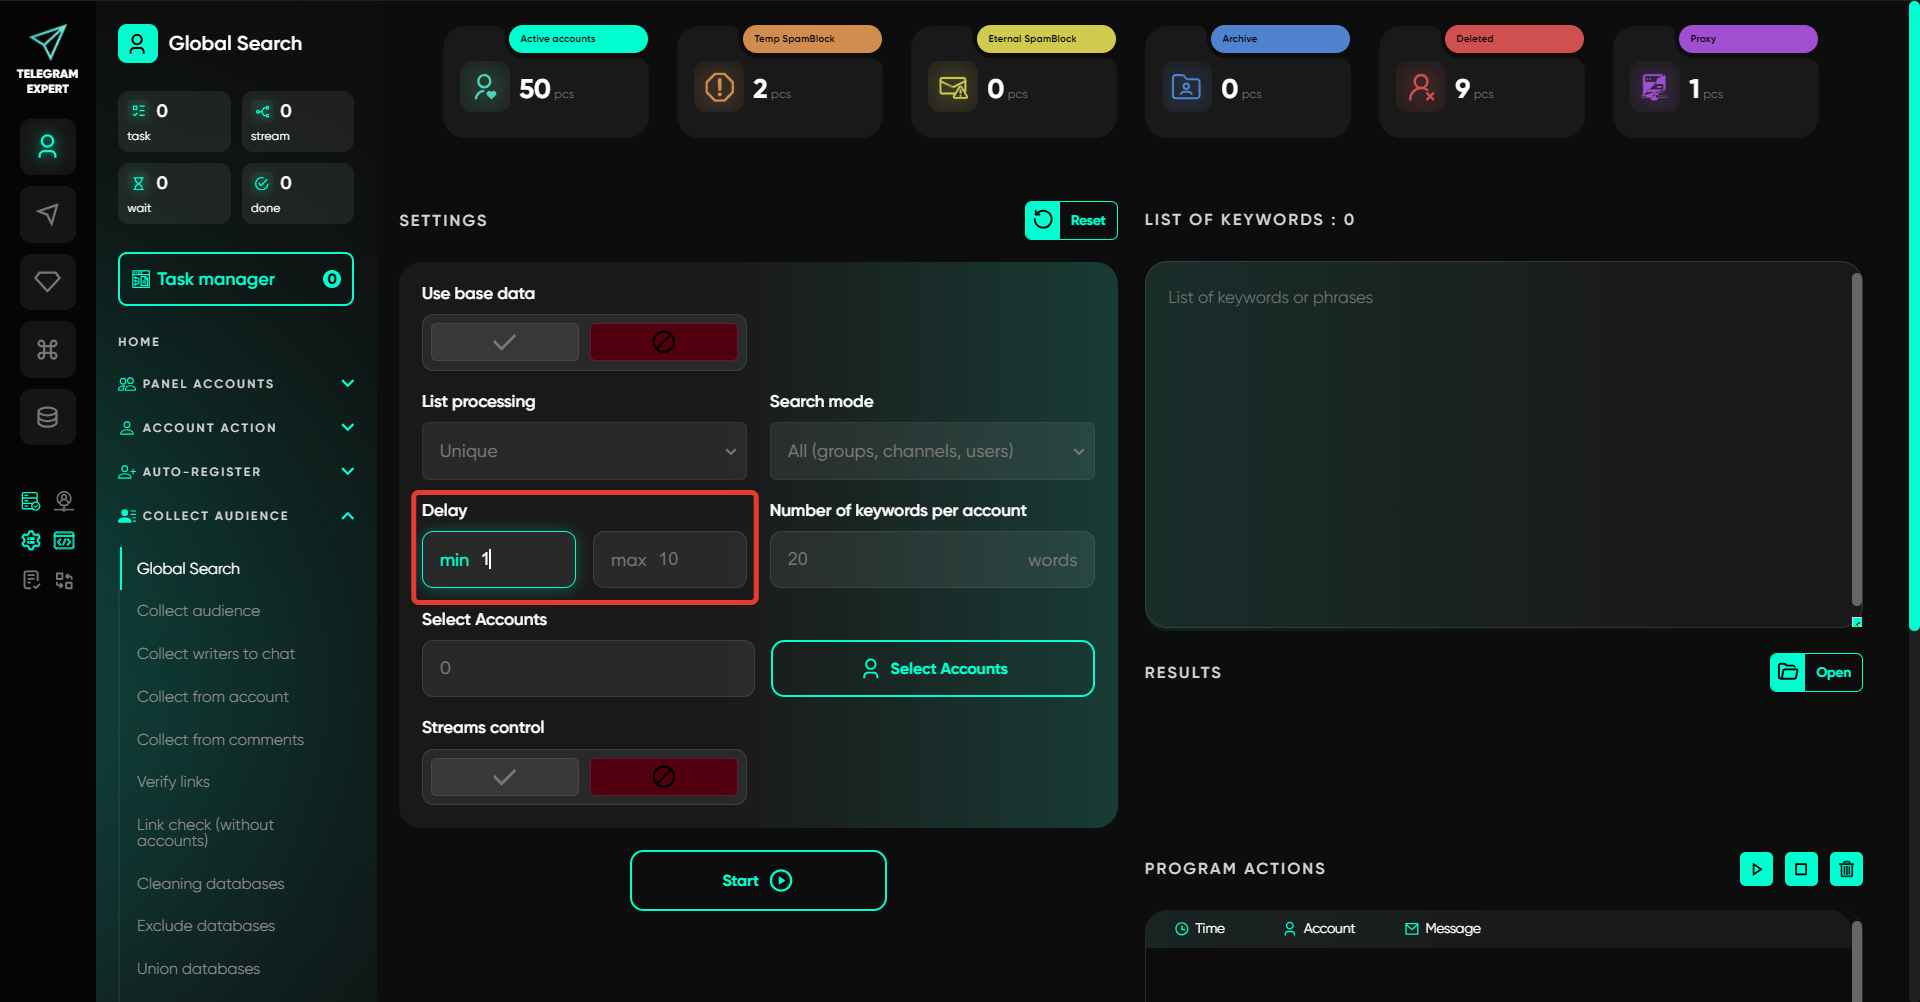
Task: Click the trash icon in Program Actions
Action: pos(1846,869)
